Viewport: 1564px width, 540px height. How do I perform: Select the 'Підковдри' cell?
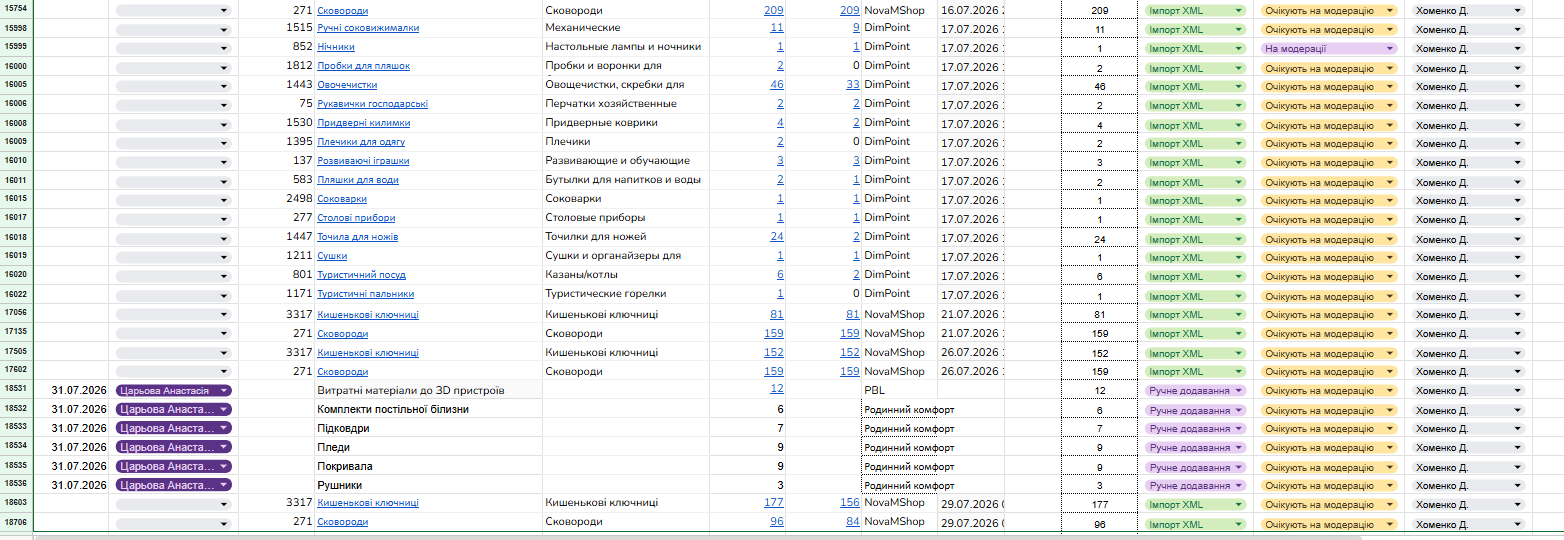[x=428, y=428]
